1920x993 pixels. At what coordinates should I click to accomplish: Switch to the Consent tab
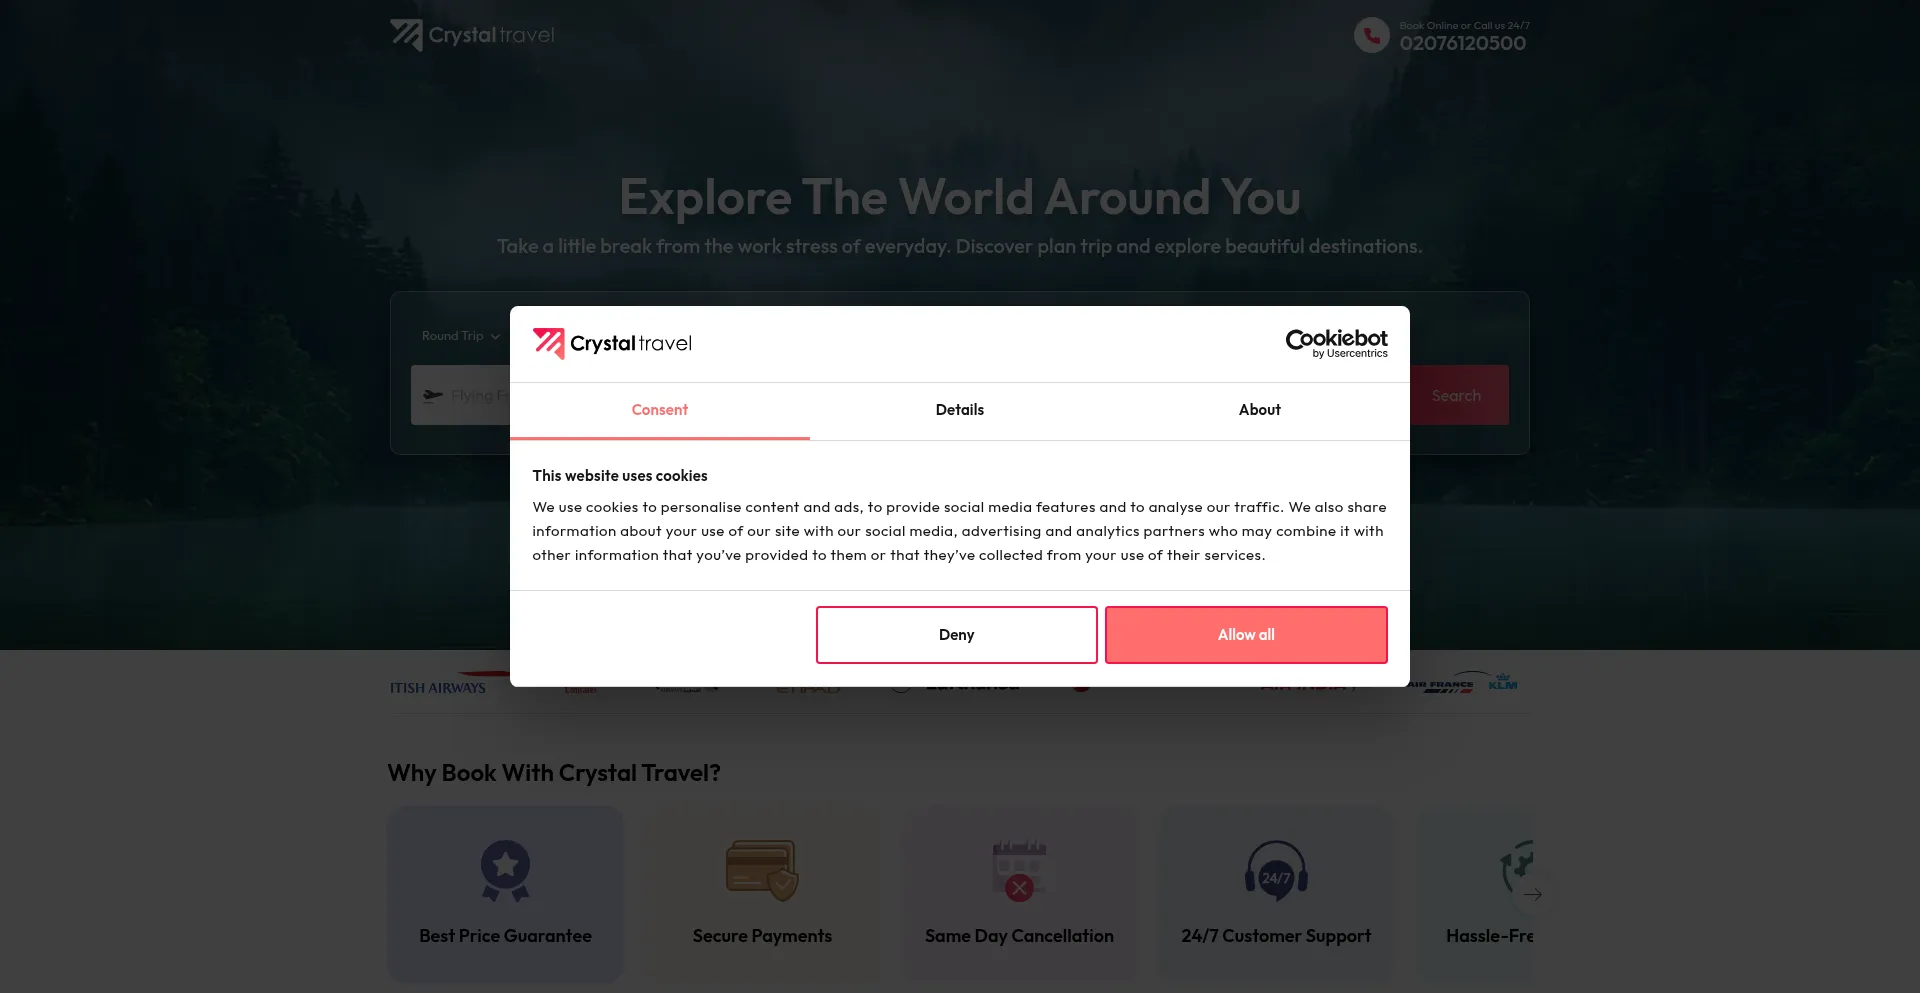tap(660, 410)
